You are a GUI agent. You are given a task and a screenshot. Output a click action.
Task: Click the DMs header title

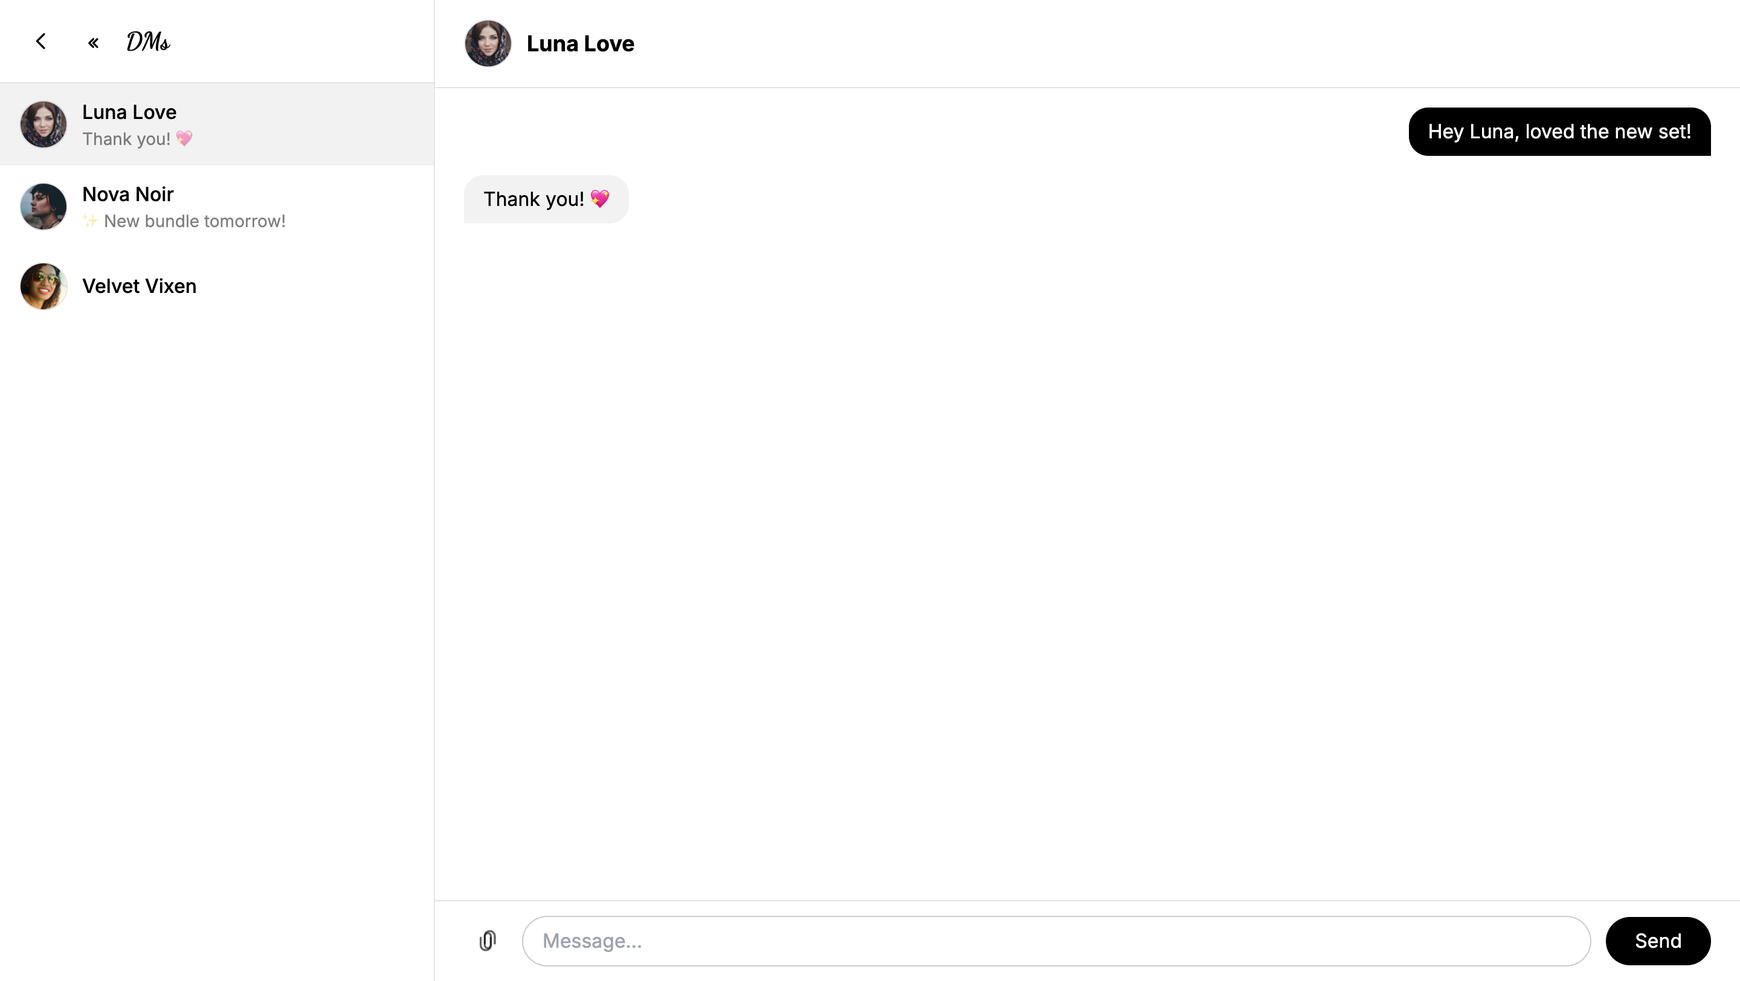click(148, 42)
